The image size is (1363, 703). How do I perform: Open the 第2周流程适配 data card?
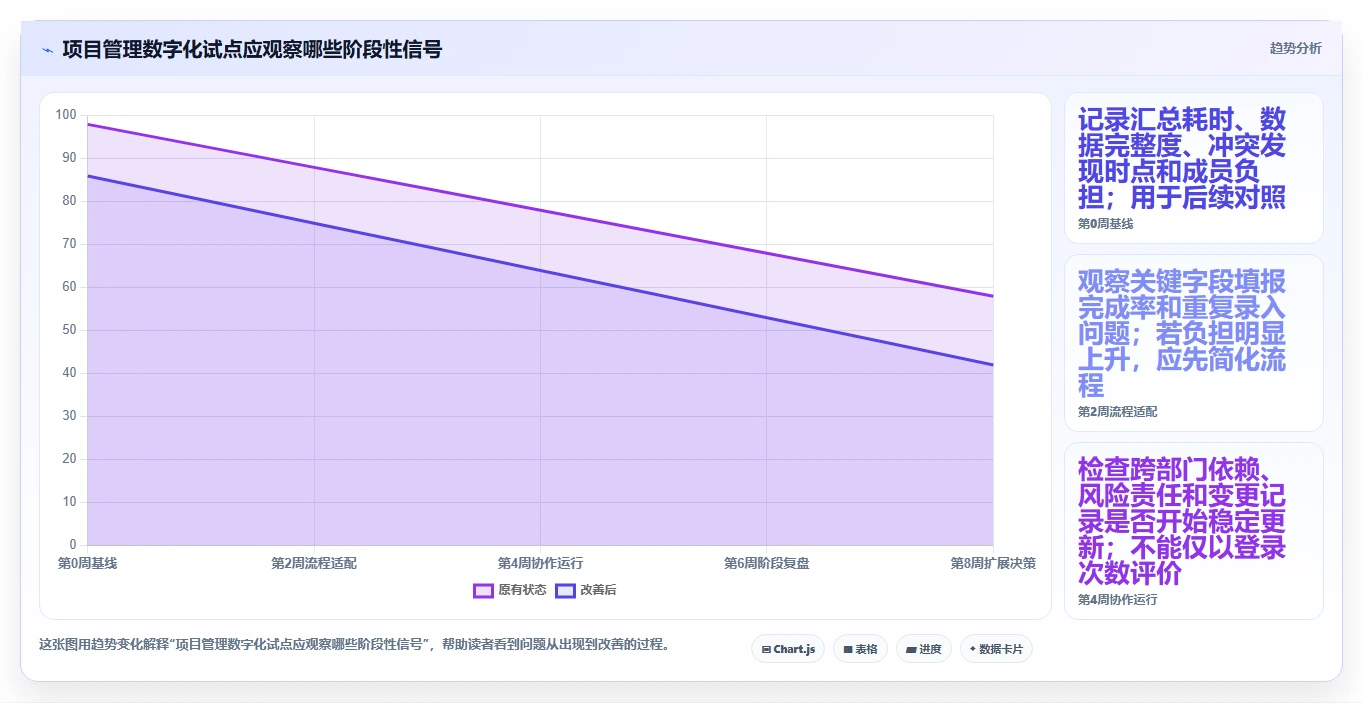[1194, 343]
